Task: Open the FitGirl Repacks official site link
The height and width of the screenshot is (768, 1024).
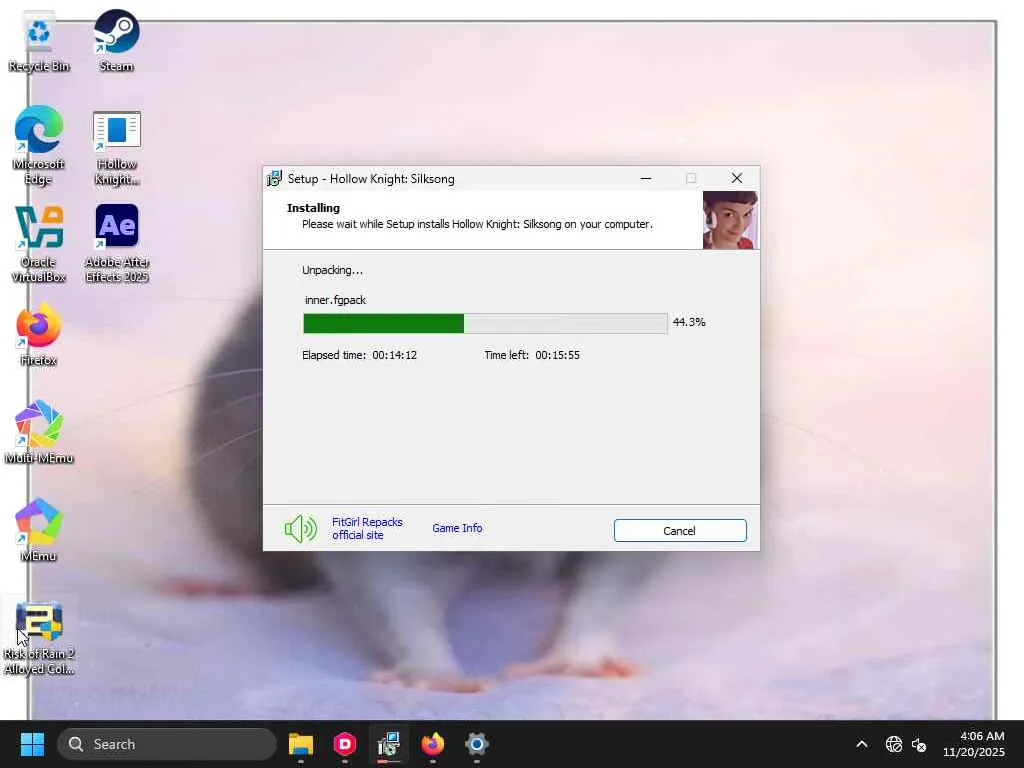Action: tap(367, 528)
